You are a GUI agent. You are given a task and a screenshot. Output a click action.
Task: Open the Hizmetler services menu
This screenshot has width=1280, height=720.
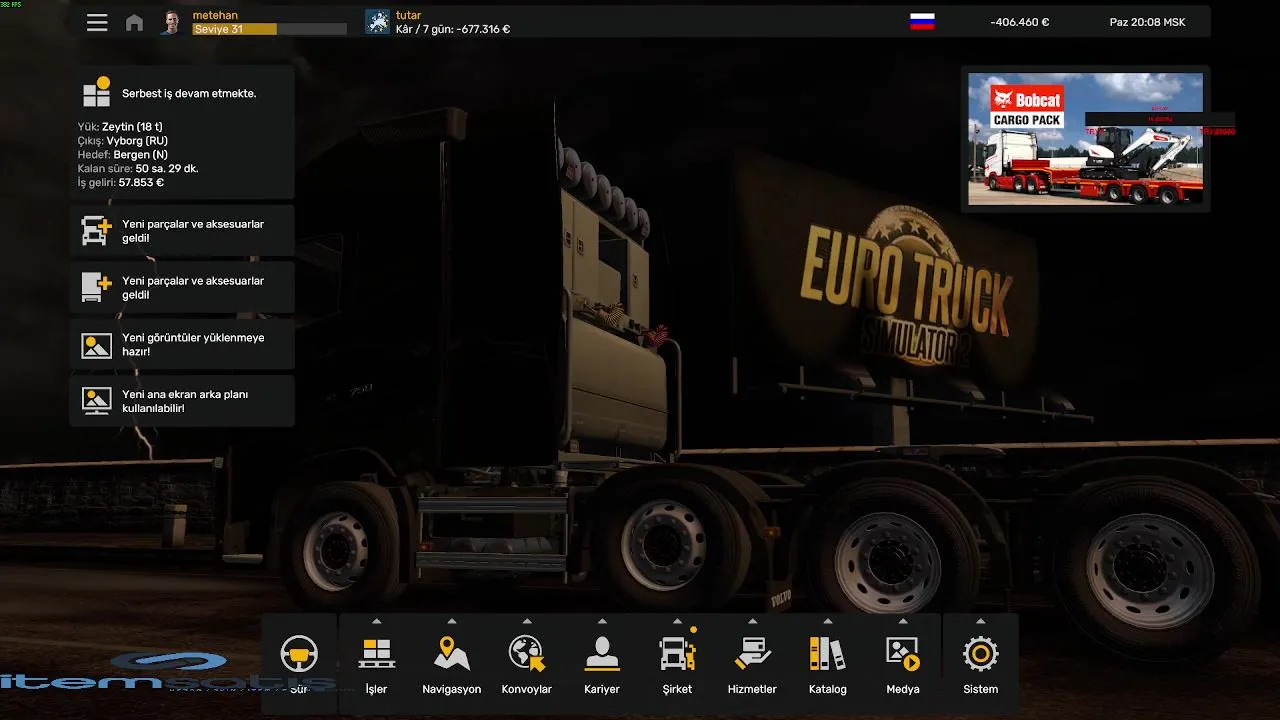752,664
